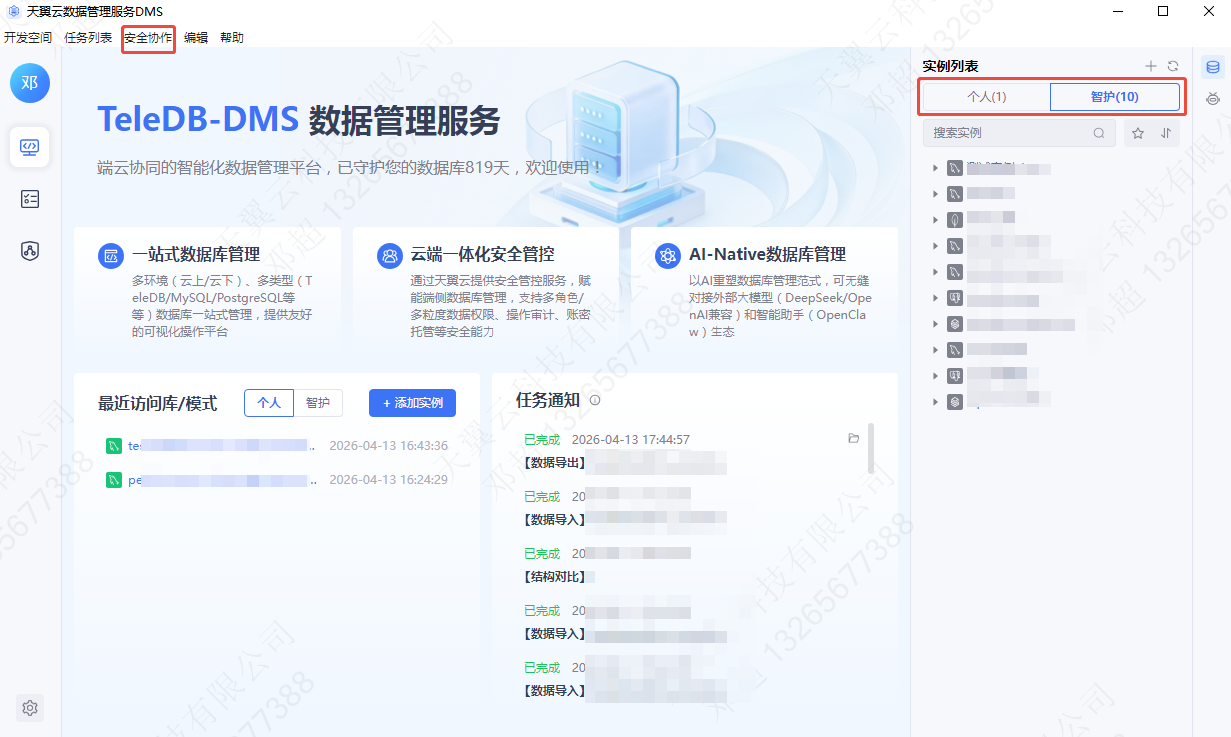Click notification time 2026-04-13 17:44:57
This screenshot has height=737, width=1231.
point(631,439)
